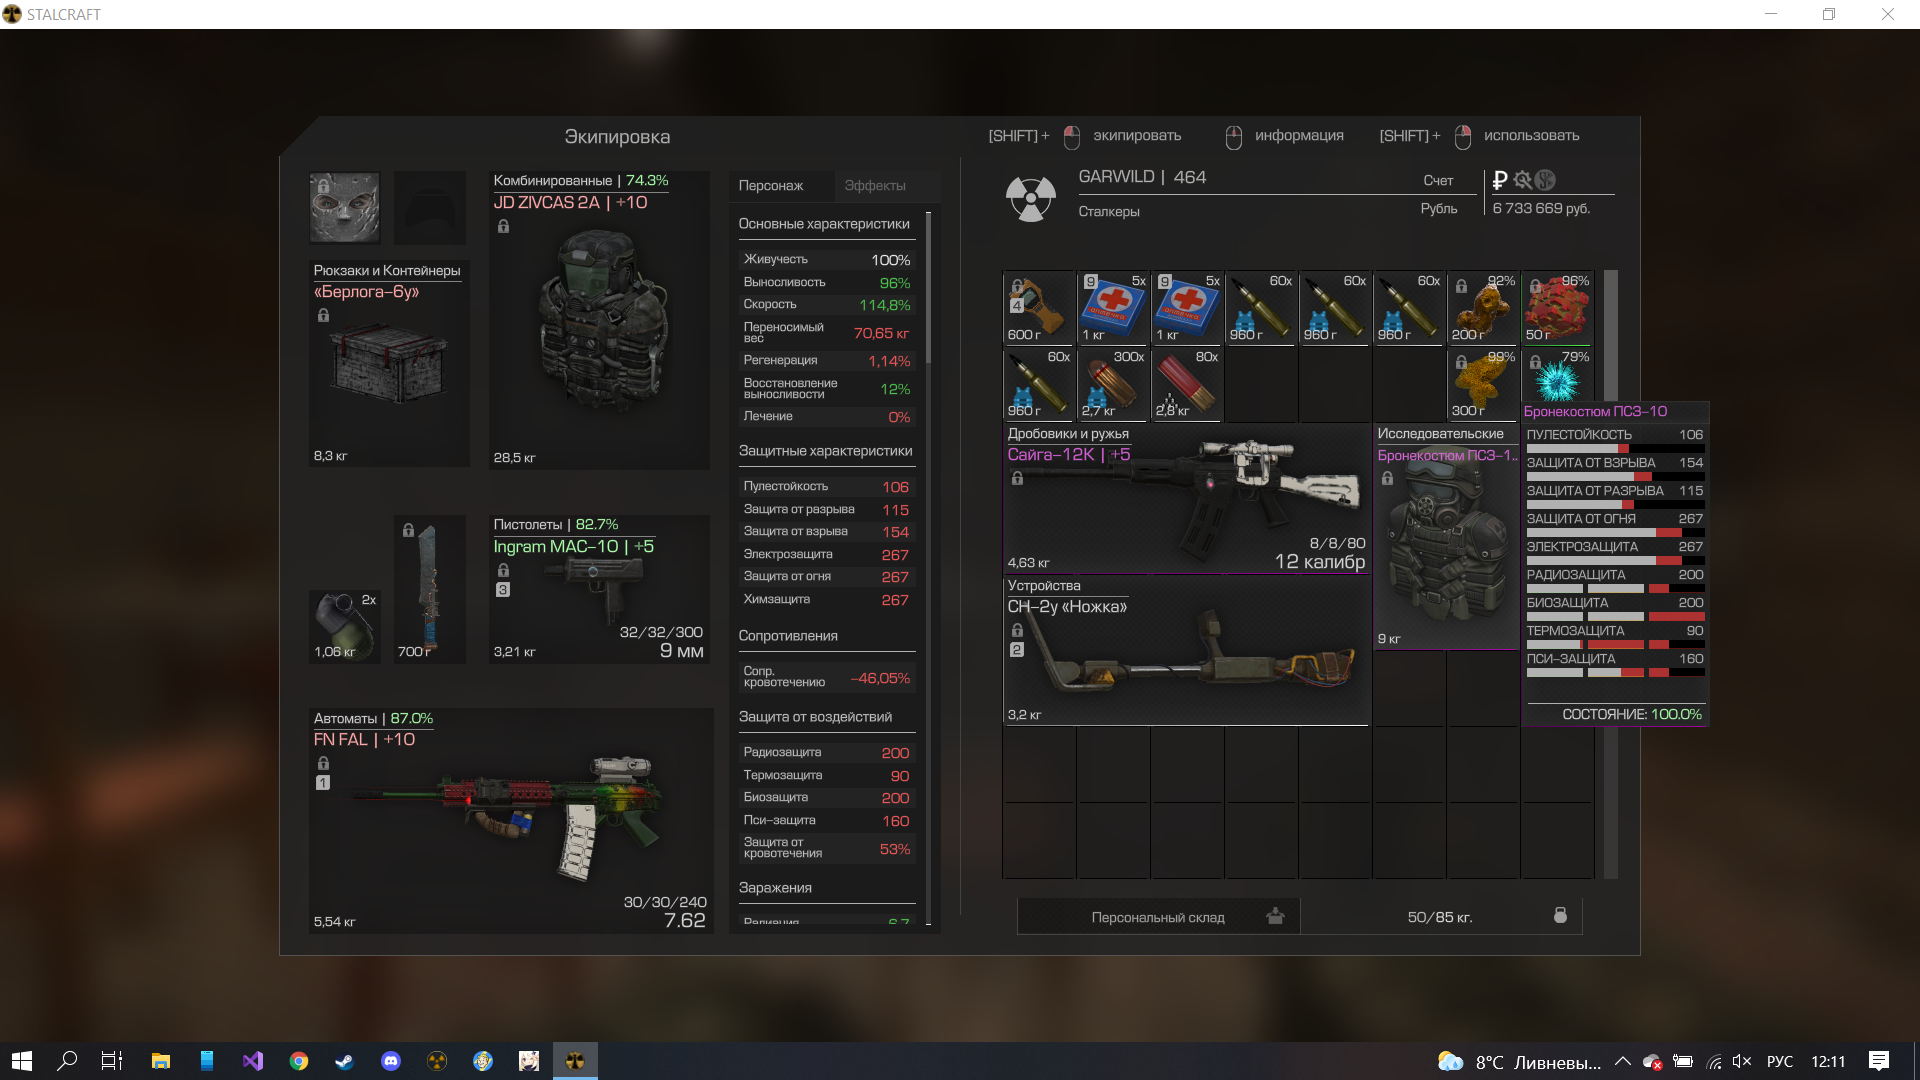Click the GARWILD | 464 player name
The height and width of the screenshot is (1080, 1920).
1142,177
